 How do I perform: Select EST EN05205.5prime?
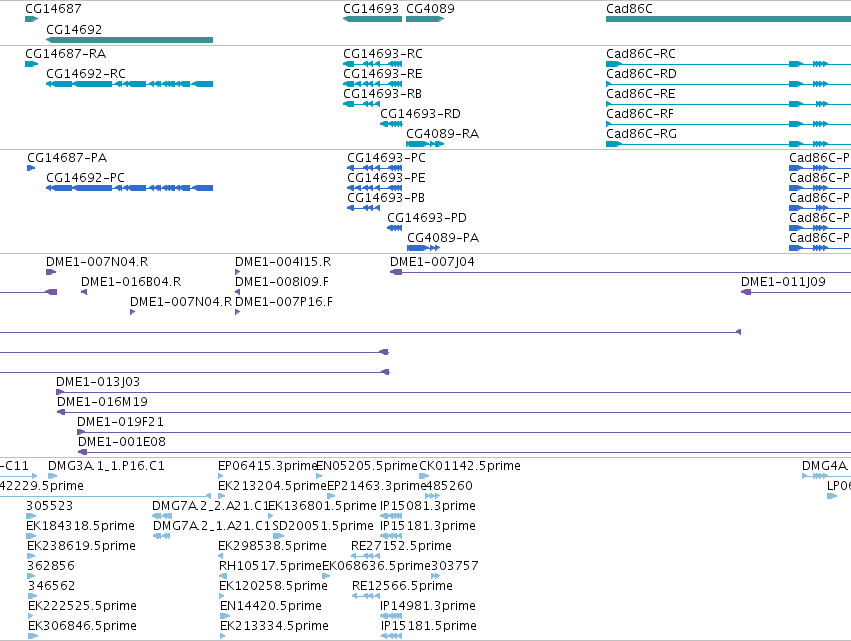(367, 466)
